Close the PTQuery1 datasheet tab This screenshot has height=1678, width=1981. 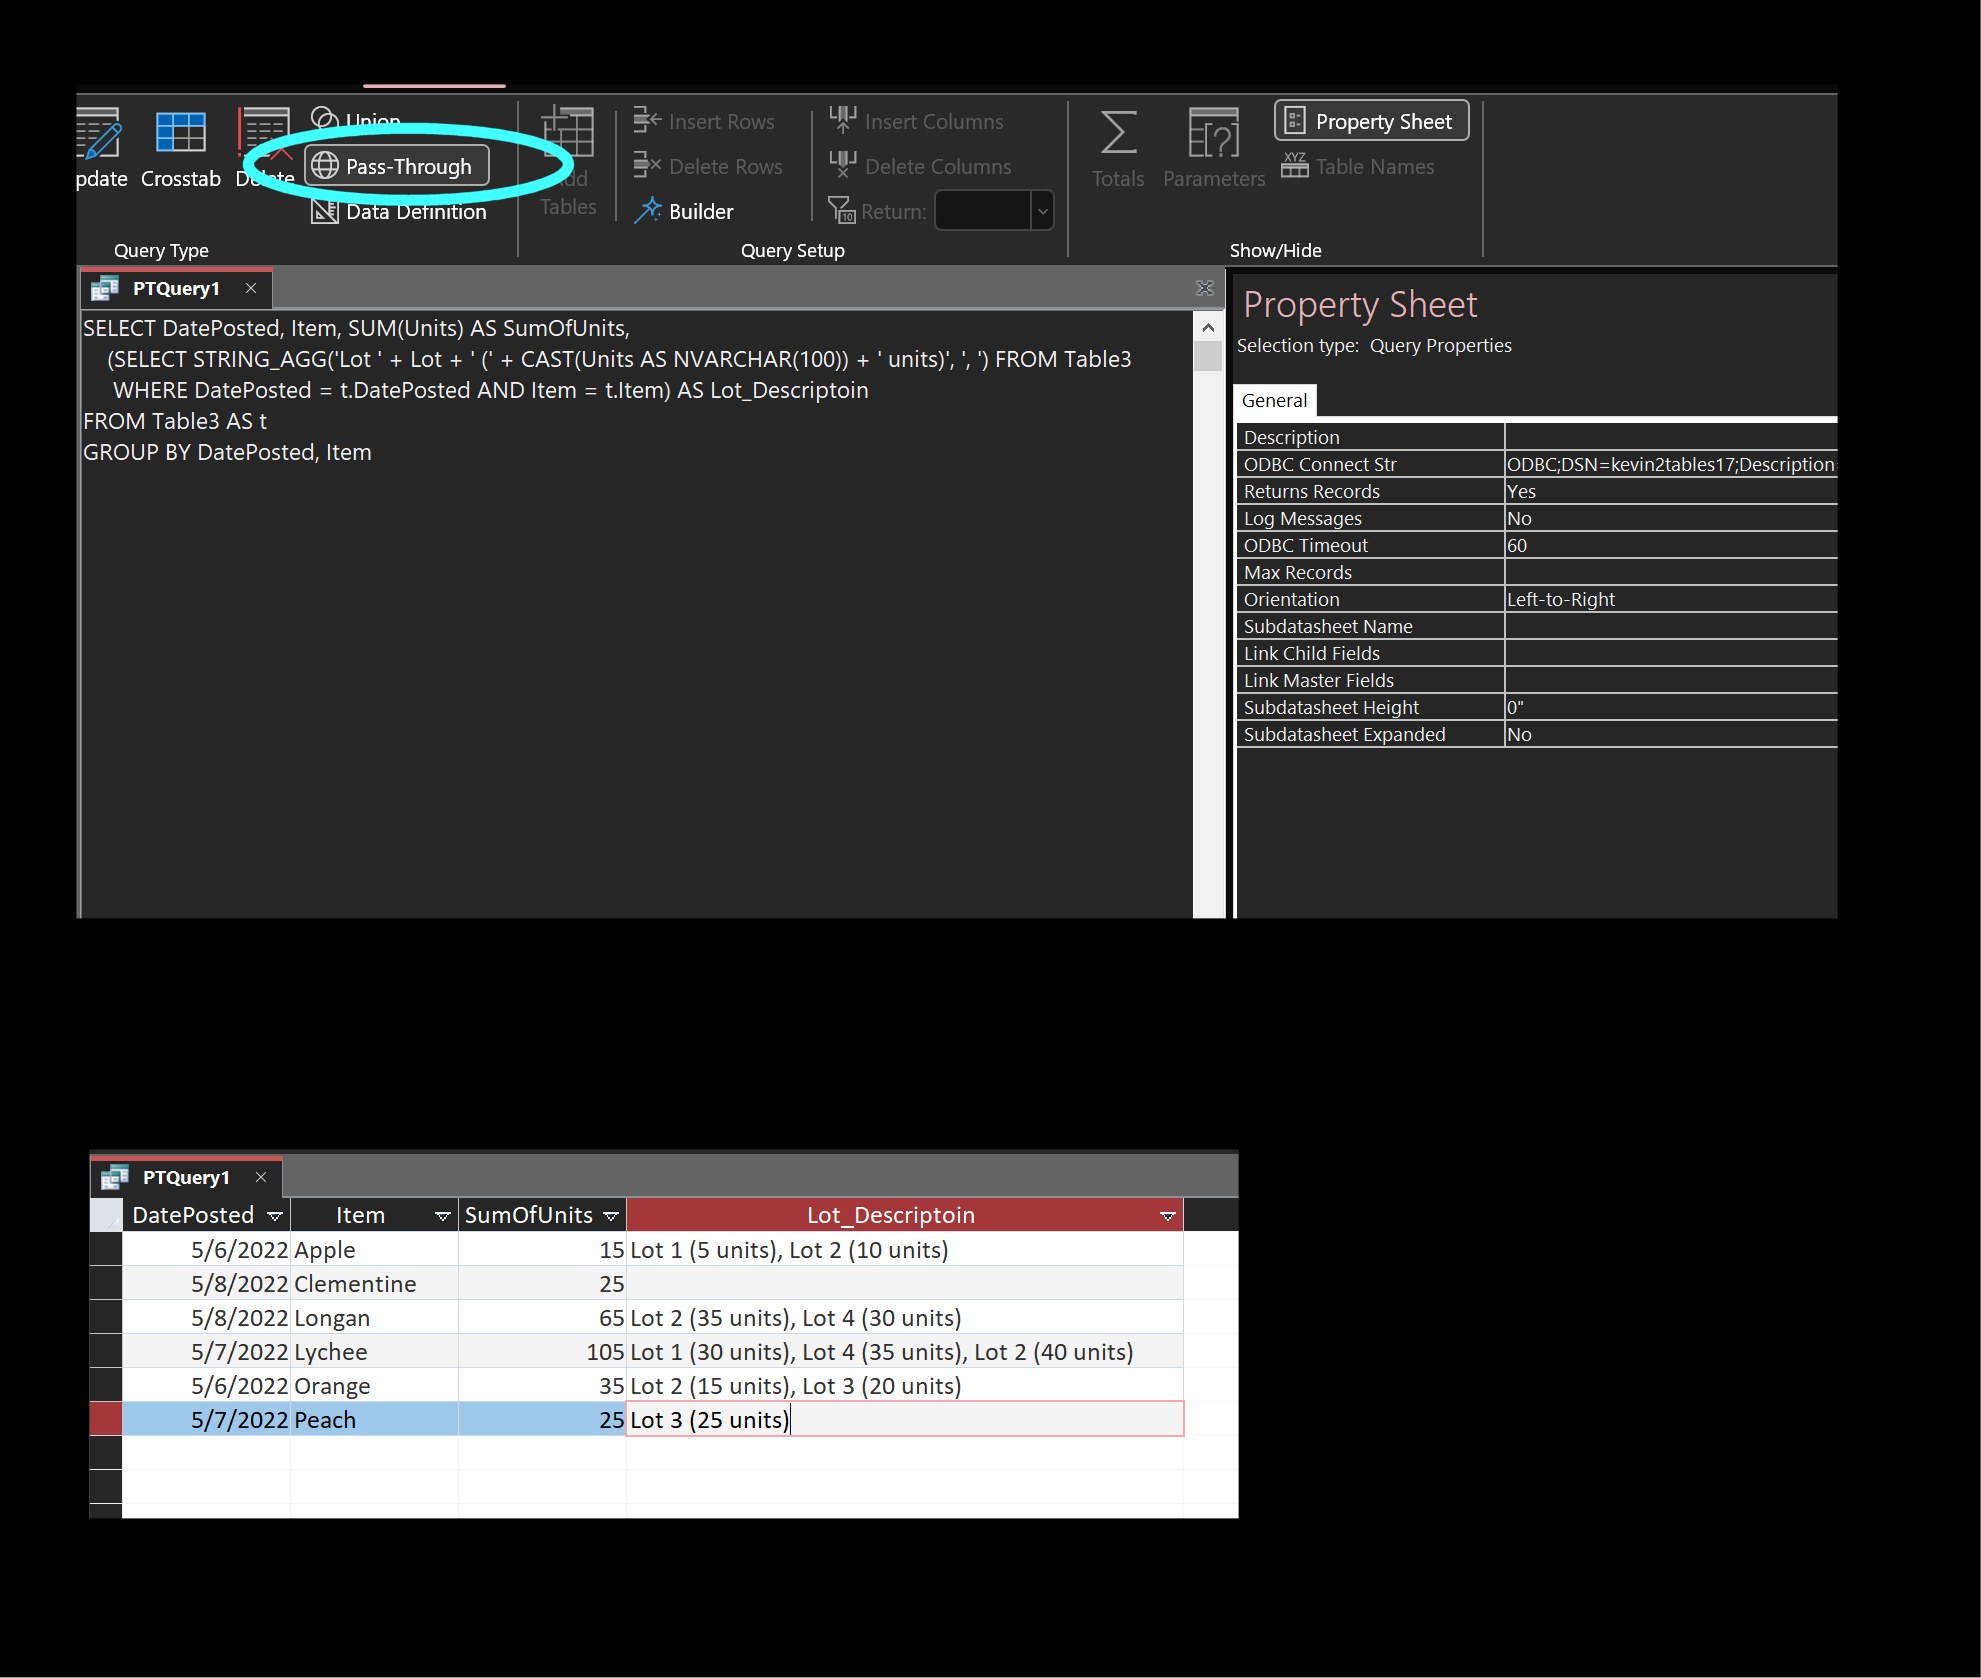coord(261,1177)
